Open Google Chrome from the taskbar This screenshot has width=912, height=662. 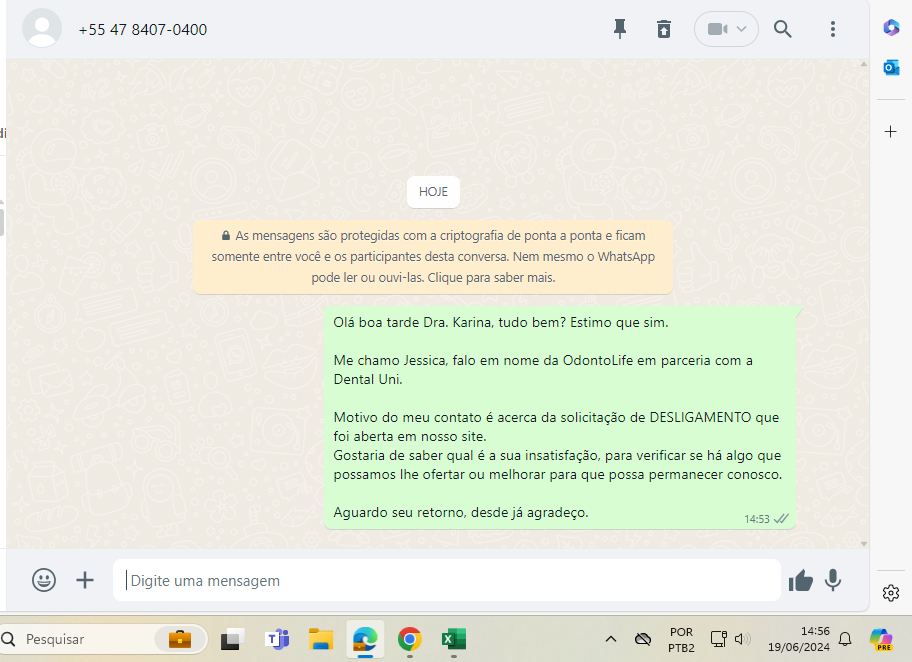[x=409, y=639]
